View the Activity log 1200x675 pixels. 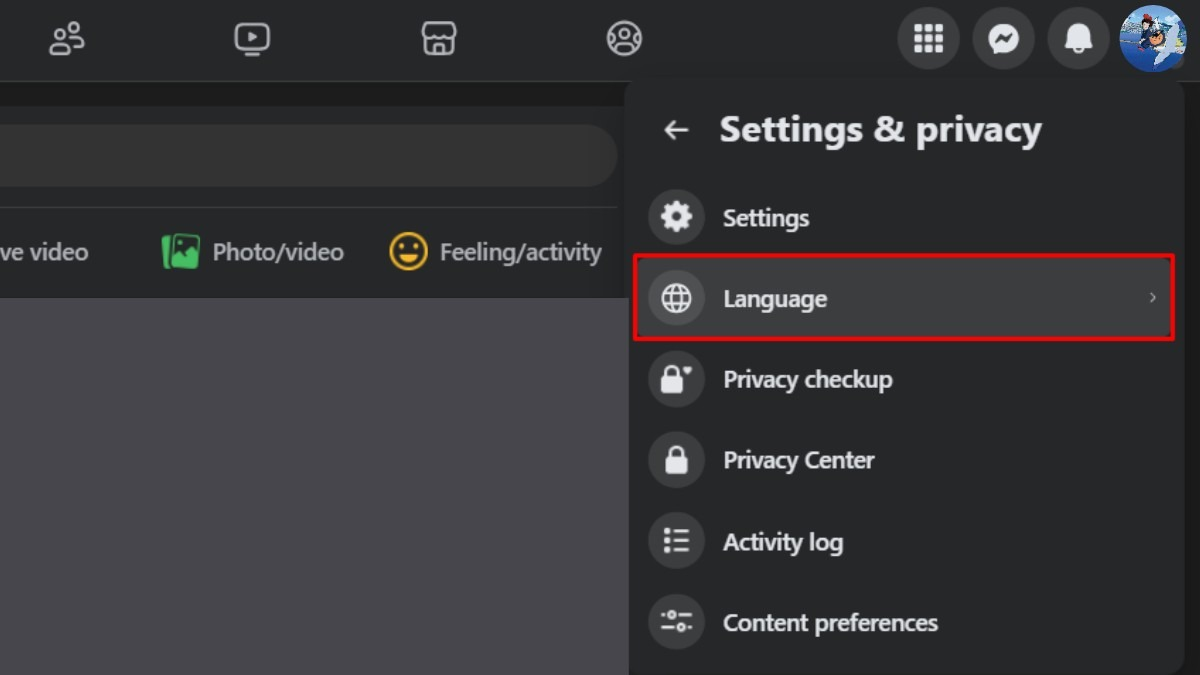(782, 542)
